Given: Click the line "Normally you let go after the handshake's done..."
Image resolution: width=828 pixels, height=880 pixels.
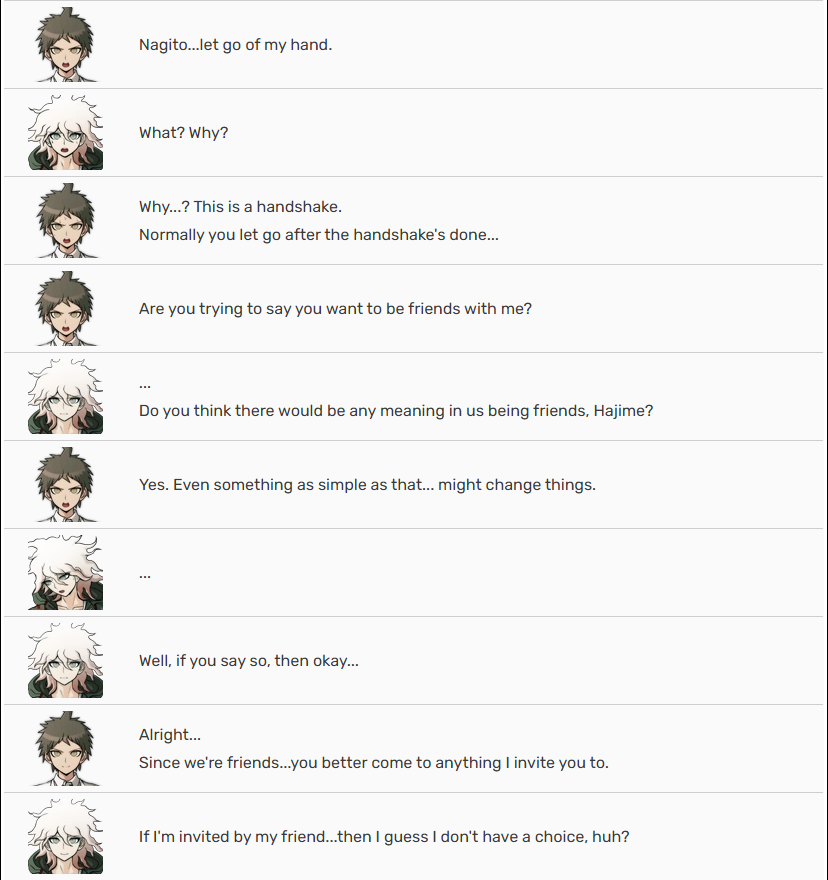Looking at the screenshot, I should 319,235.
